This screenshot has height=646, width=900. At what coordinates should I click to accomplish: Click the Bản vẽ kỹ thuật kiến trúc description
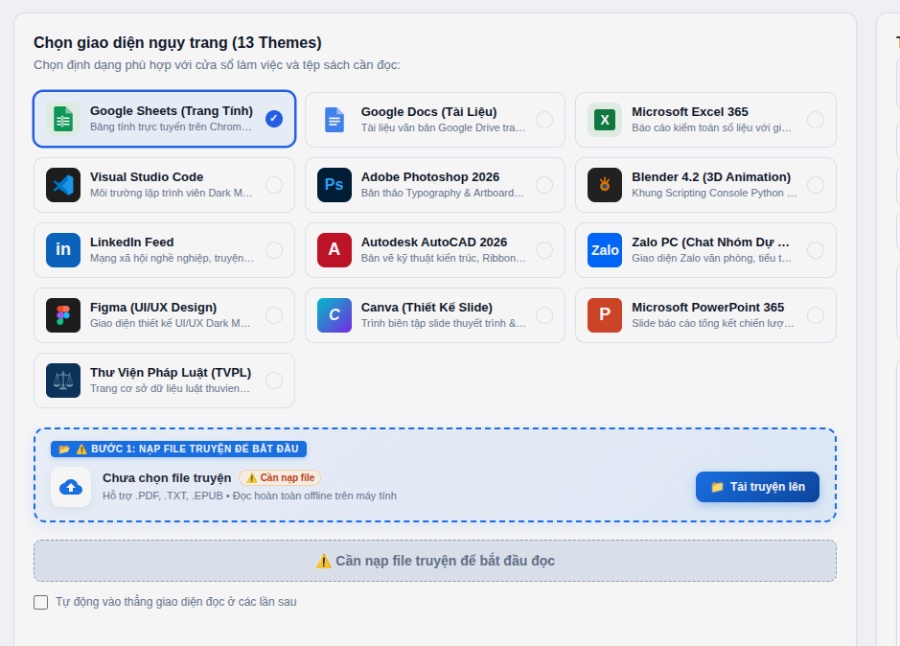(x=443, y=258)
